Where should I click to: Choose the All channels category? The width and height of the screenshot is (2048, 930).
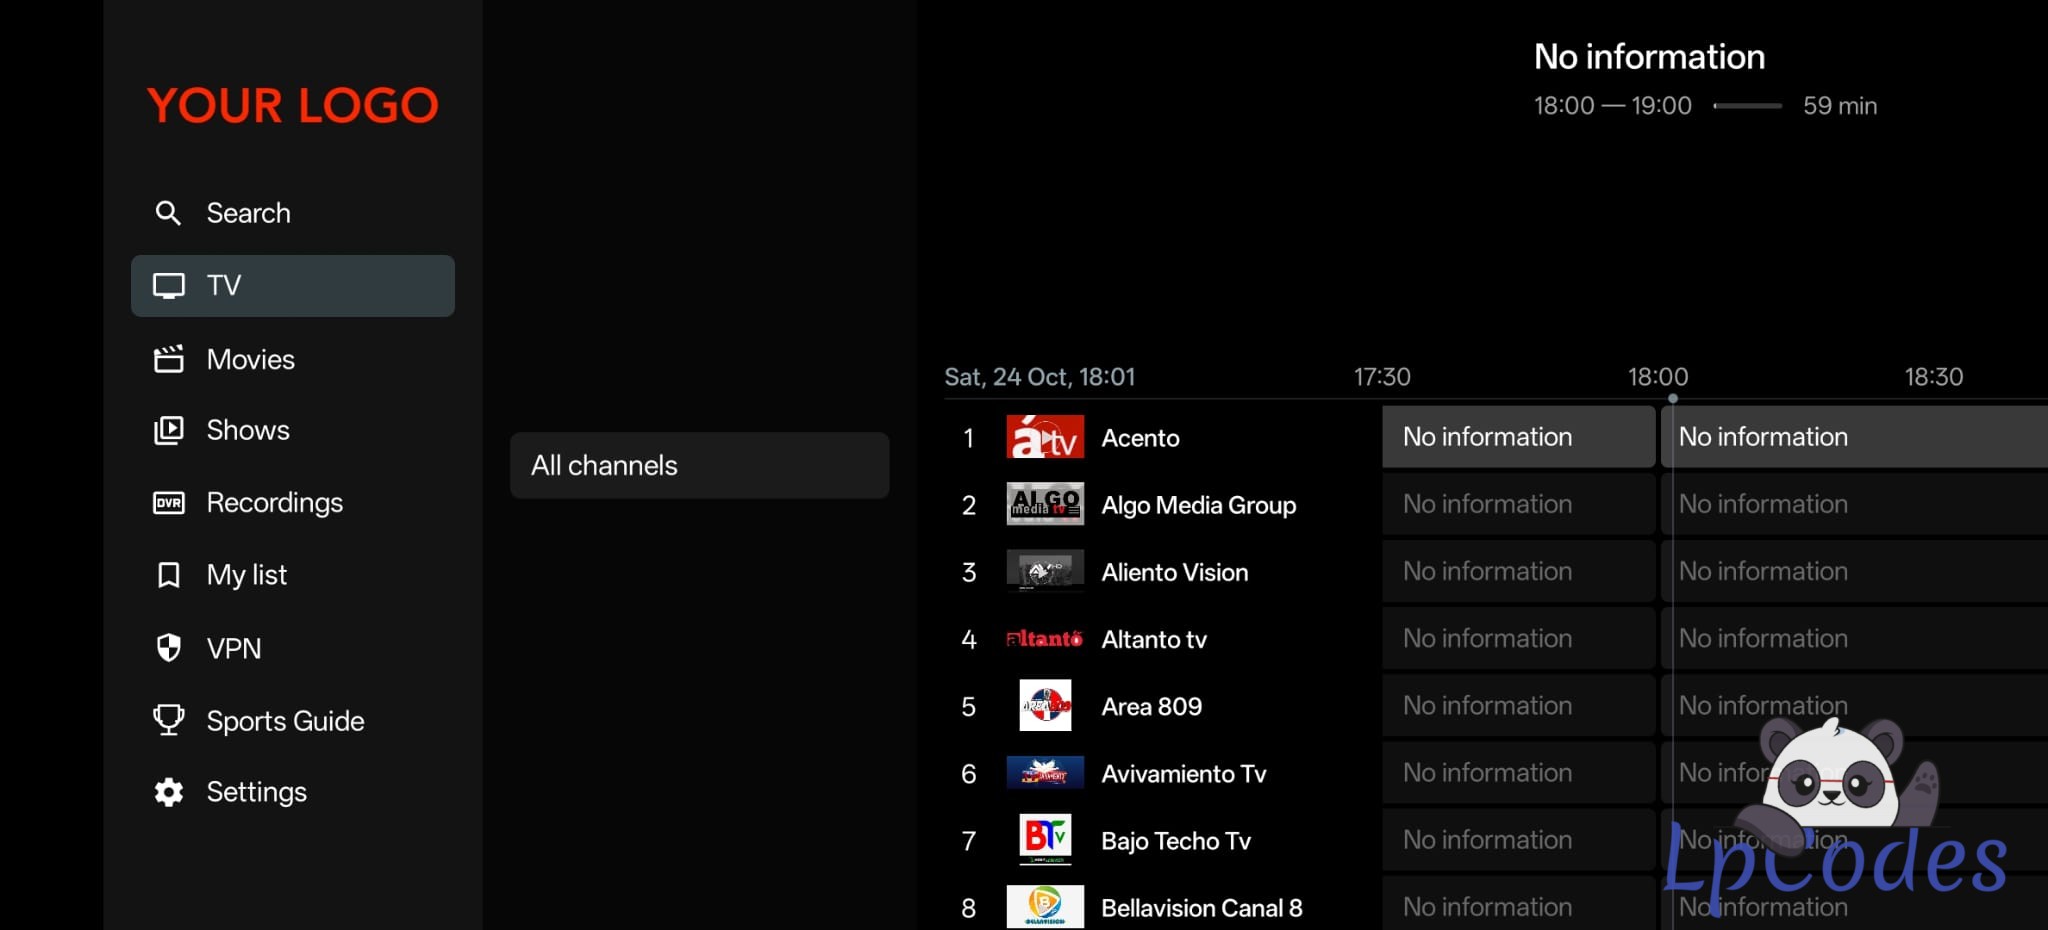(699, 465)
